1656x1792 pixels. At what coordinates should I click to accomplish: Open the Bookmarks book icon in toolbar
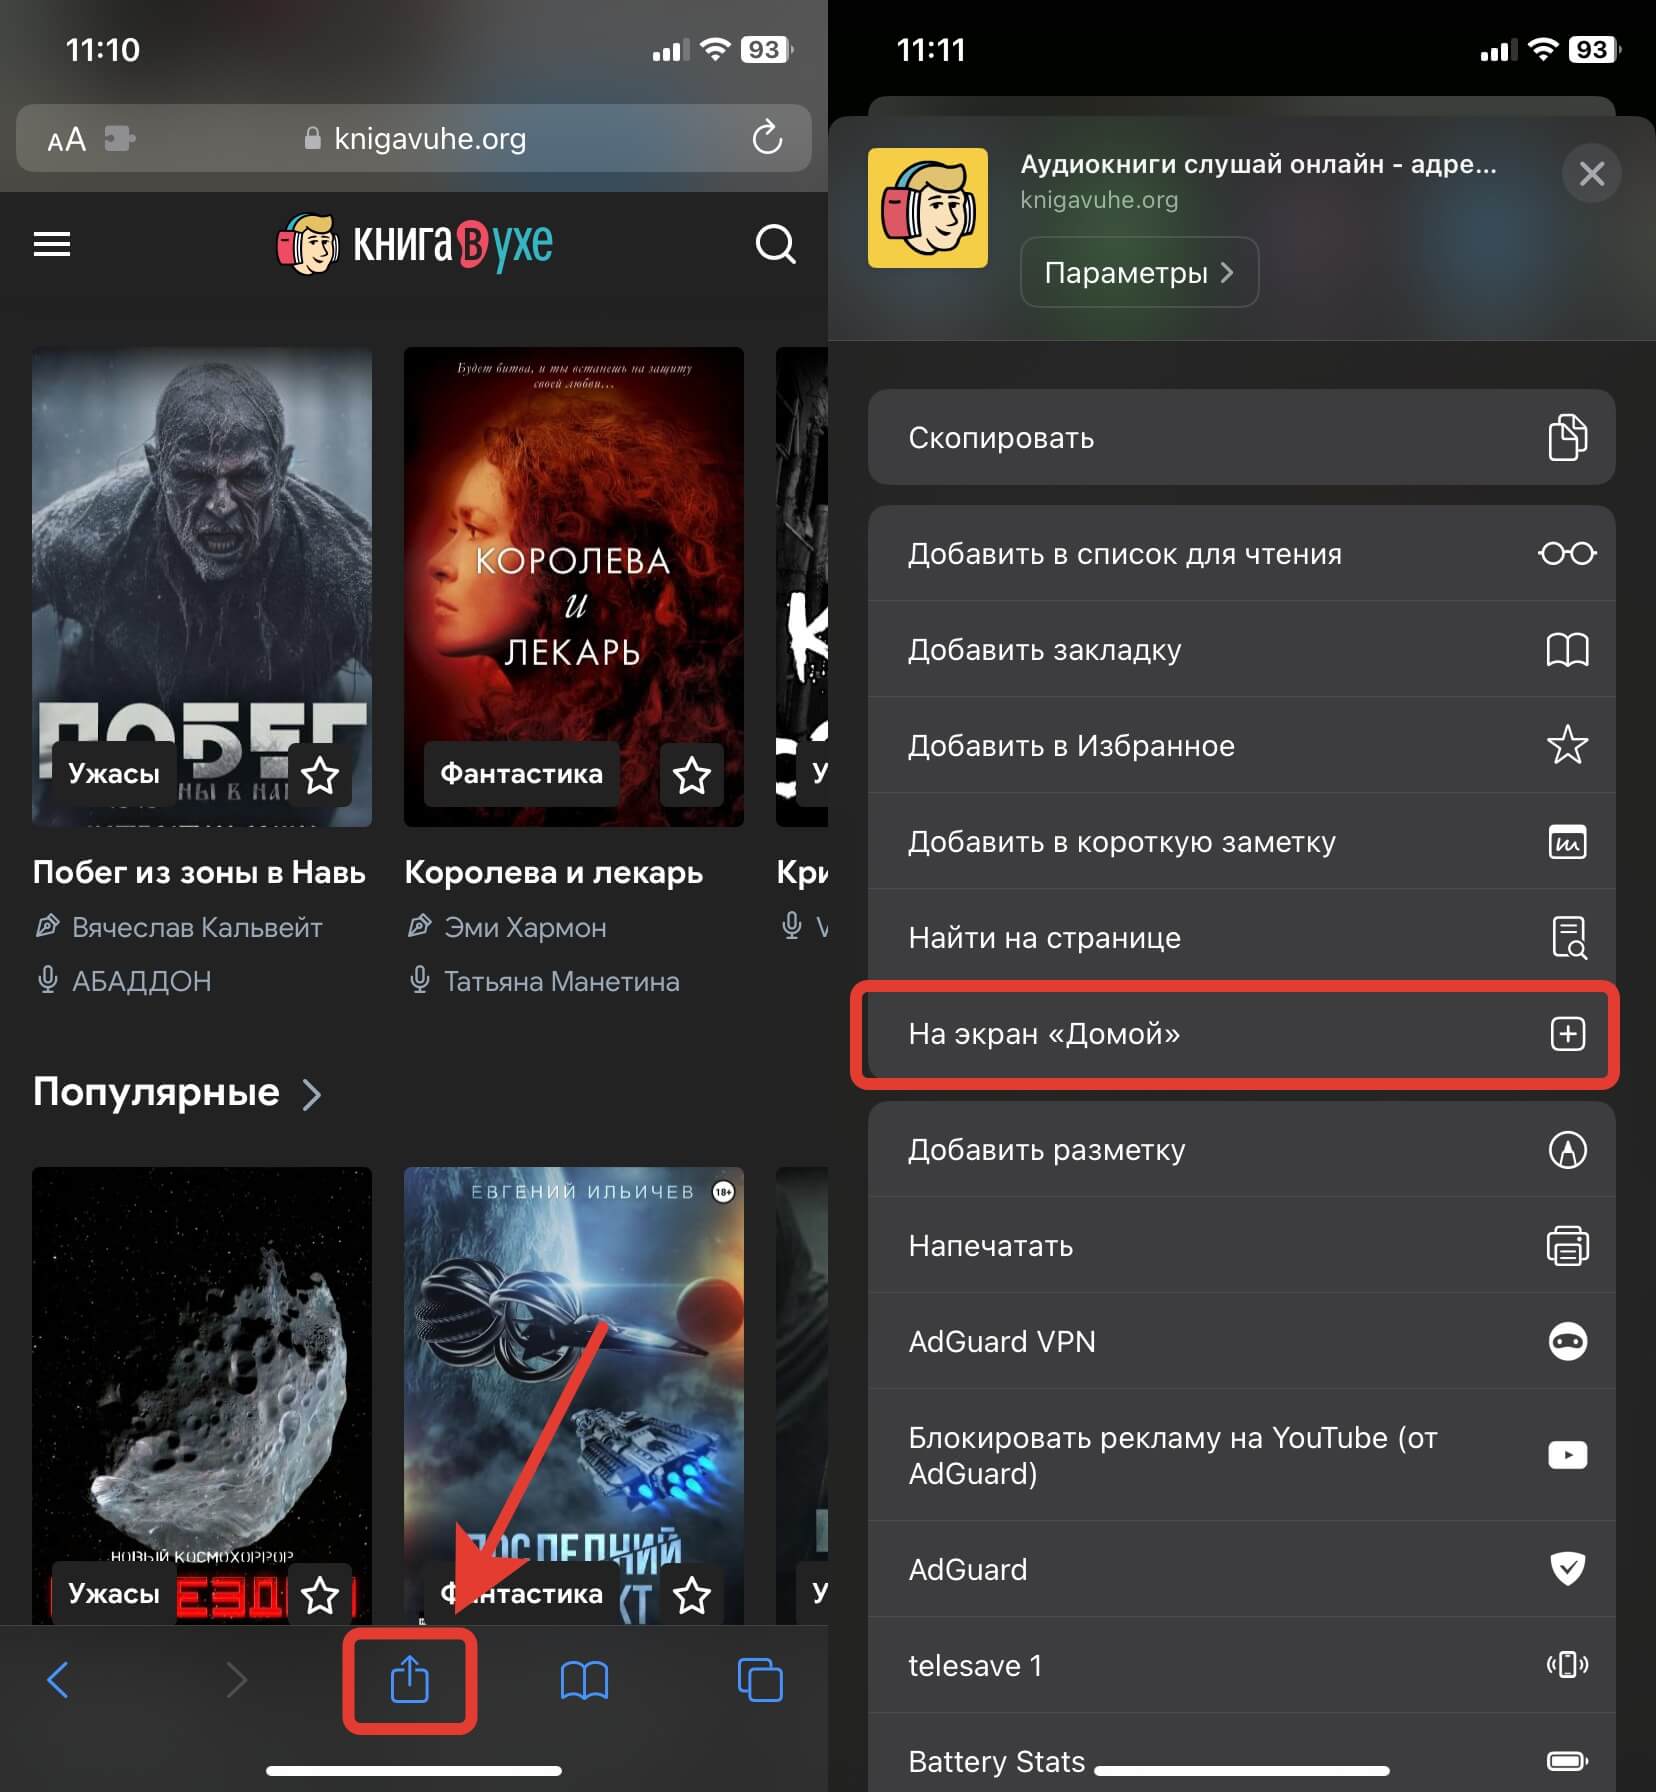(584, 1680)
